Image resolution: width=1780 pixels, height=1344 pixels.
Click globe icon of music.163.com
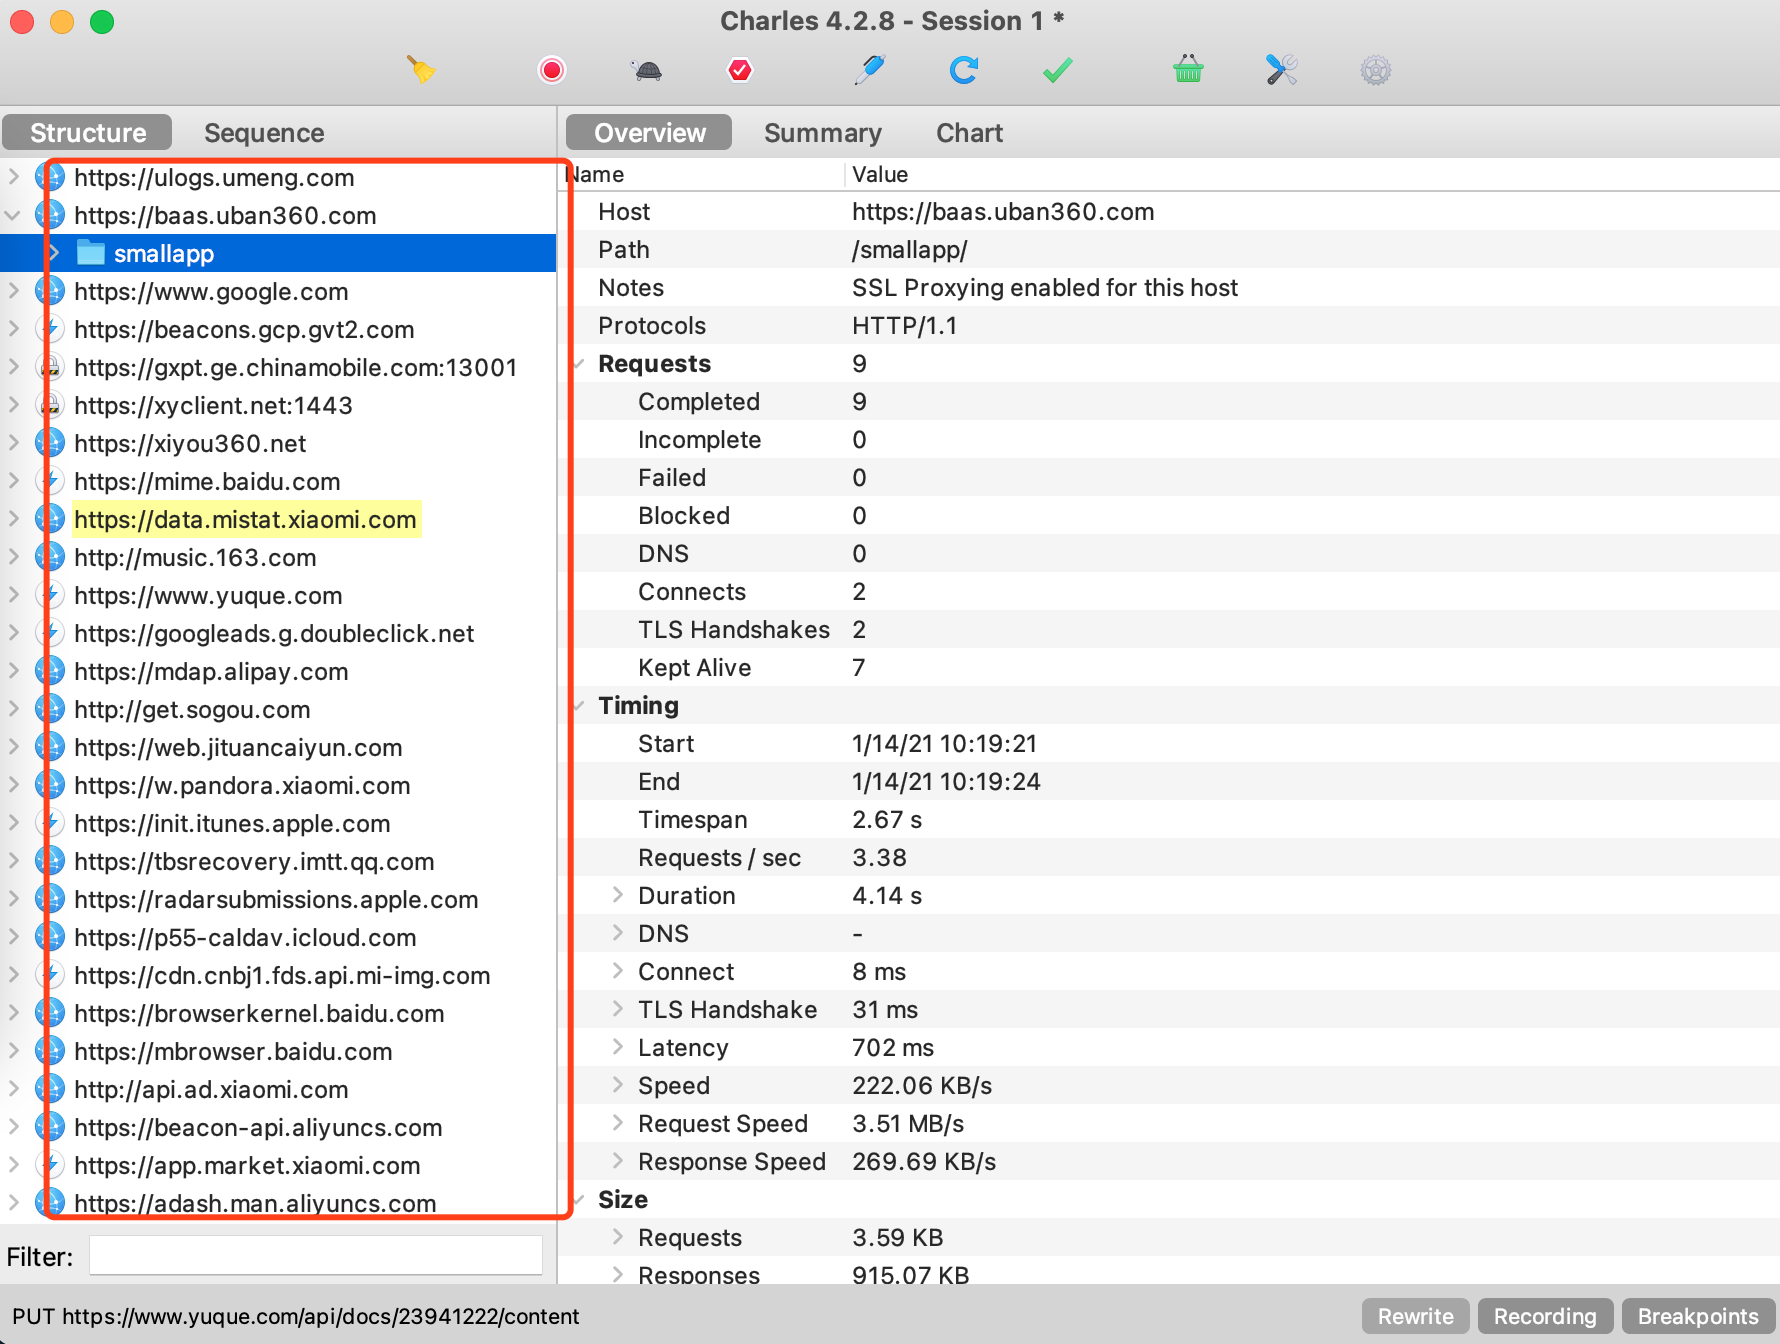tap(50, 557)
